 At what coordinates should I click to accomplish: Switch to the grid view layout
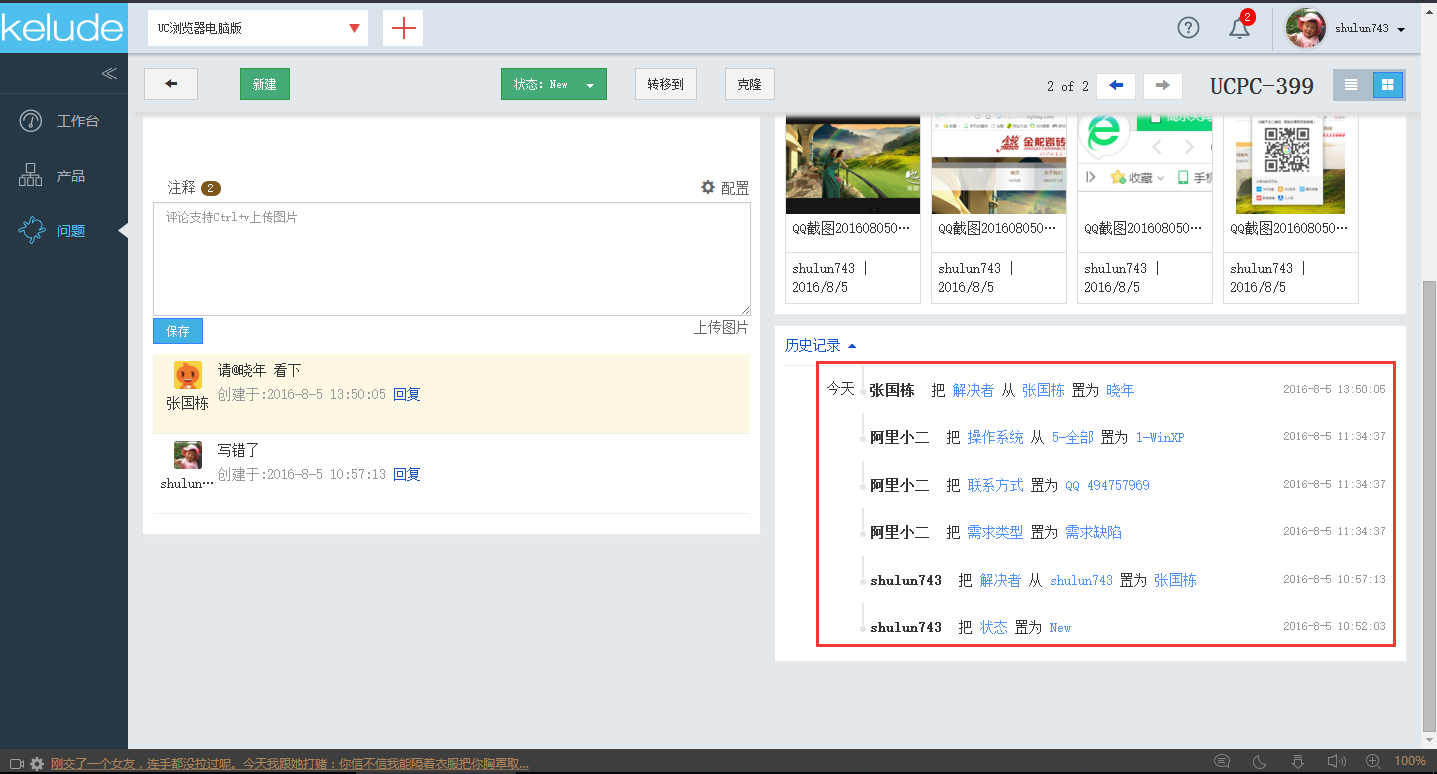point(1387,85)
